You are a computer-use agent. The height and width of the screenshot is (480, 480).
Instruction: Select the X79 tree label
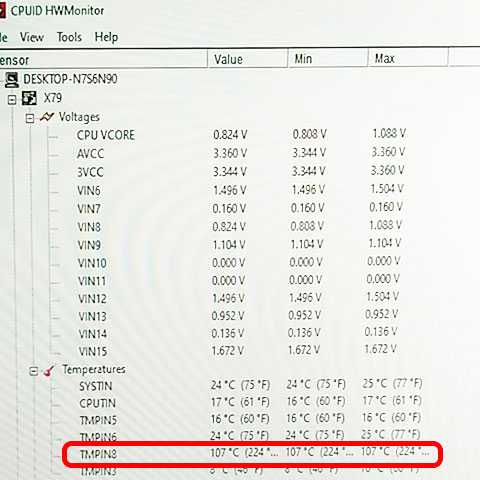(53, 98)
